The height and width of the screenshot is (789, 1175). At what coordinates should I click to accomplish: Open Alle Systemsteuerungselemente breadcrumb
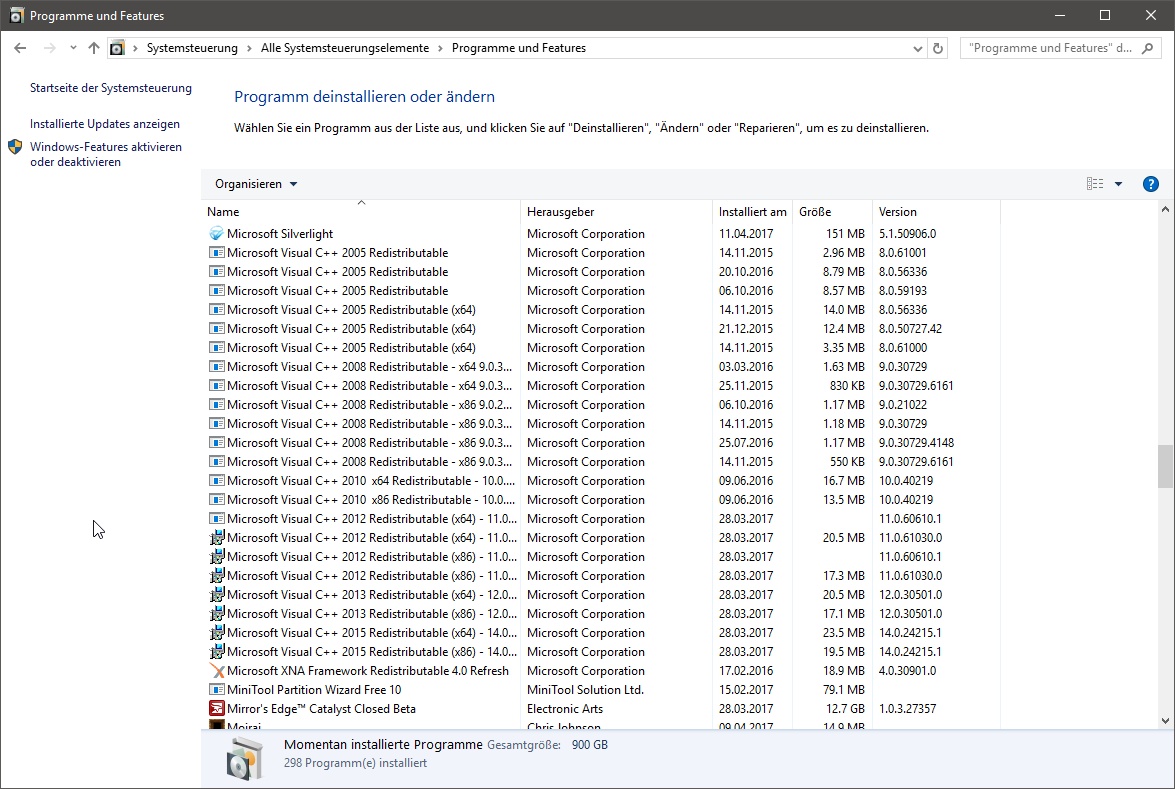tap(345, 48)
